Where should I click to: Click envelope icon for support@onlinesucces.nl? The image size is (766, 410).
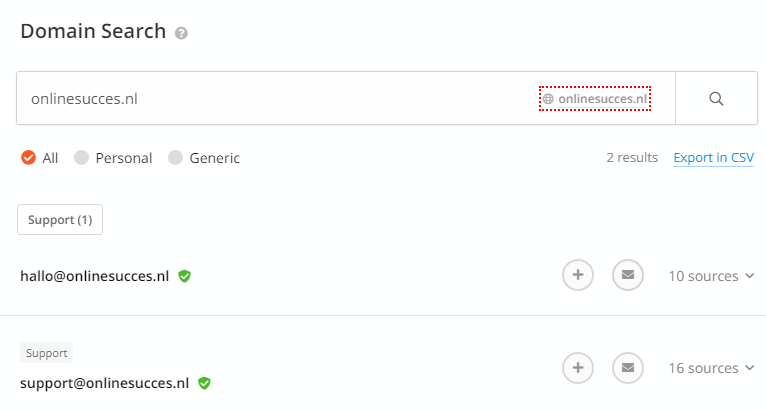(x=628, y=368)
